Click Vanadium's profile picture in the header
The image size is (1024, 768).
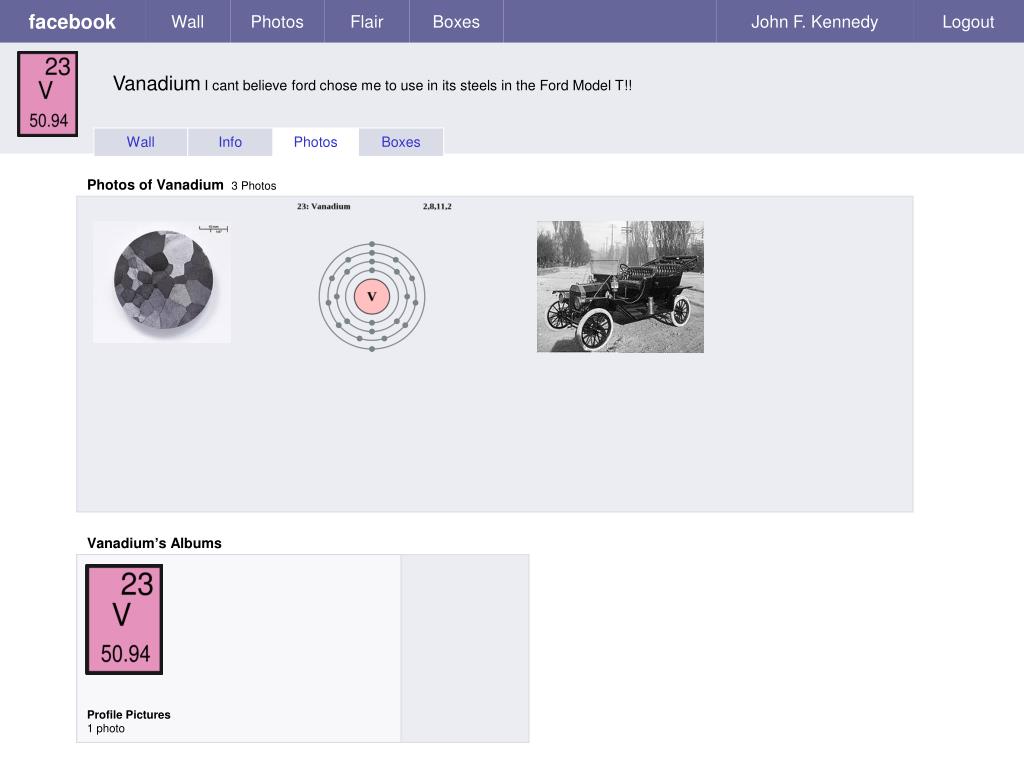click(x=48, y=94)
